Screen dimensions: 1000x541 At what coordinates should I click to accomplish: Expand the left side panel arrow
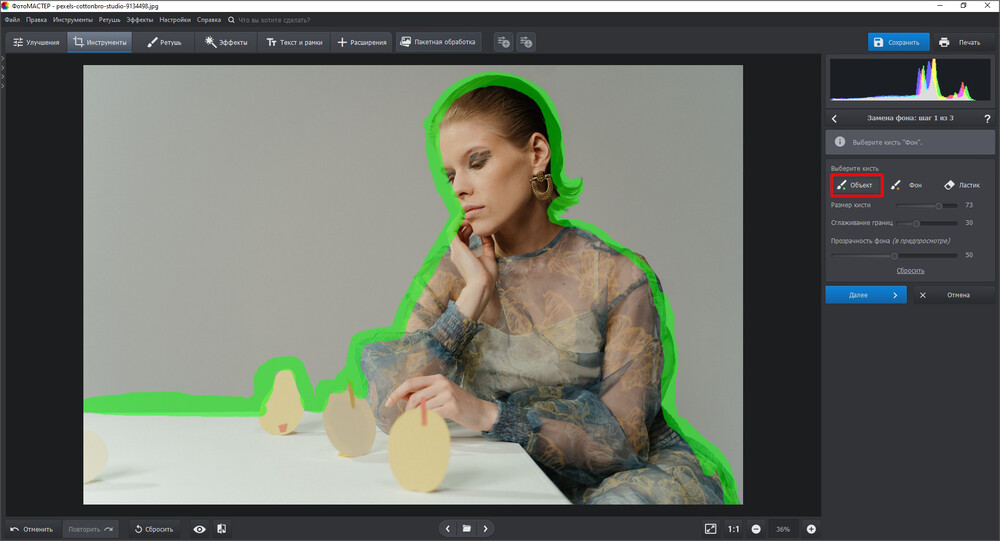(x=4, y=59)
